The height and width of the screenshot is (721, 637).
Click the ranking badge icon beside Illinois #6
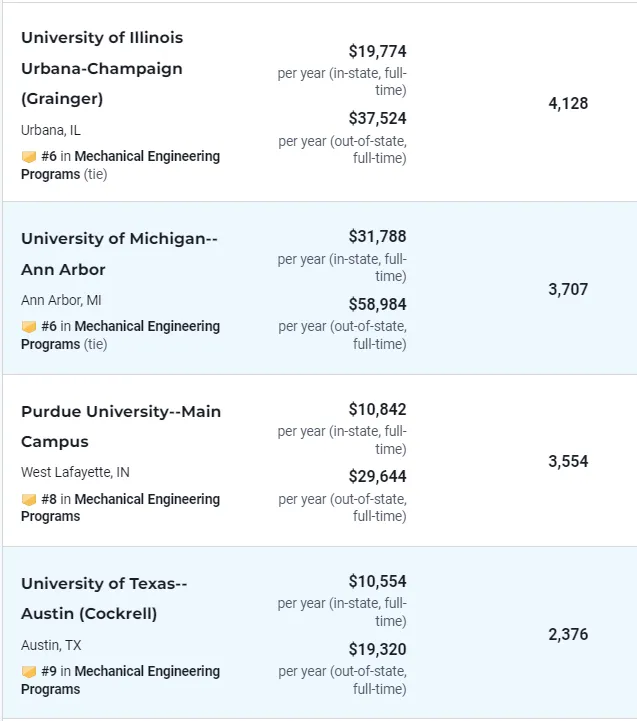[29, 157]
